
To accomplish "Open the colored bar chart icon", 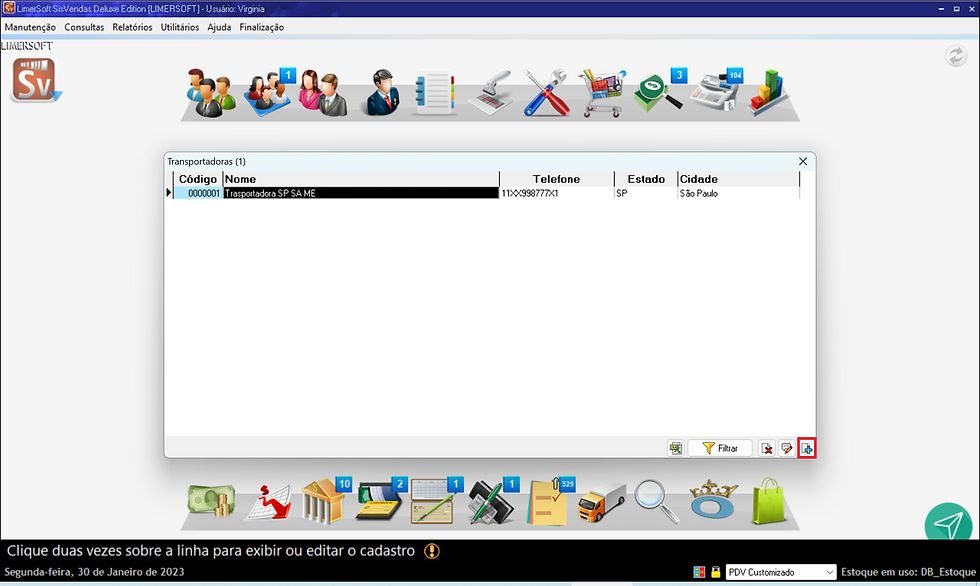I will pyautogui.click(x=769, y=92).
